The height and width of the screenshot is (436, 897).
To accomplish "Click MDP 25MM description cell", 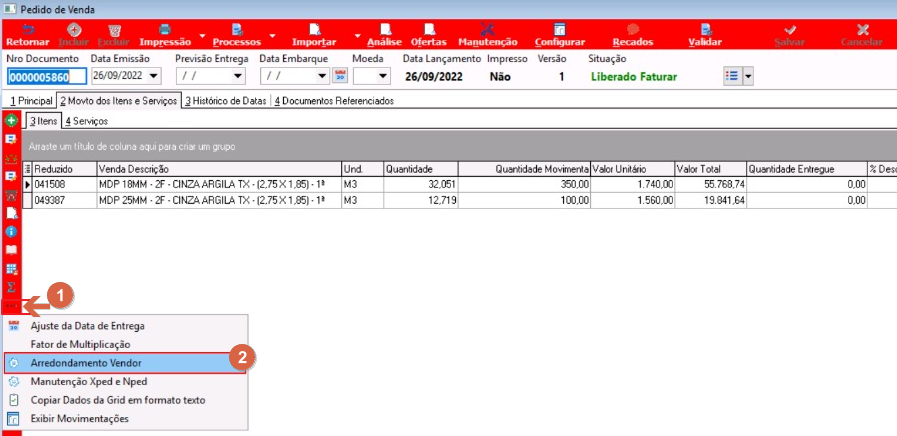I will click(x=219, y=200).
